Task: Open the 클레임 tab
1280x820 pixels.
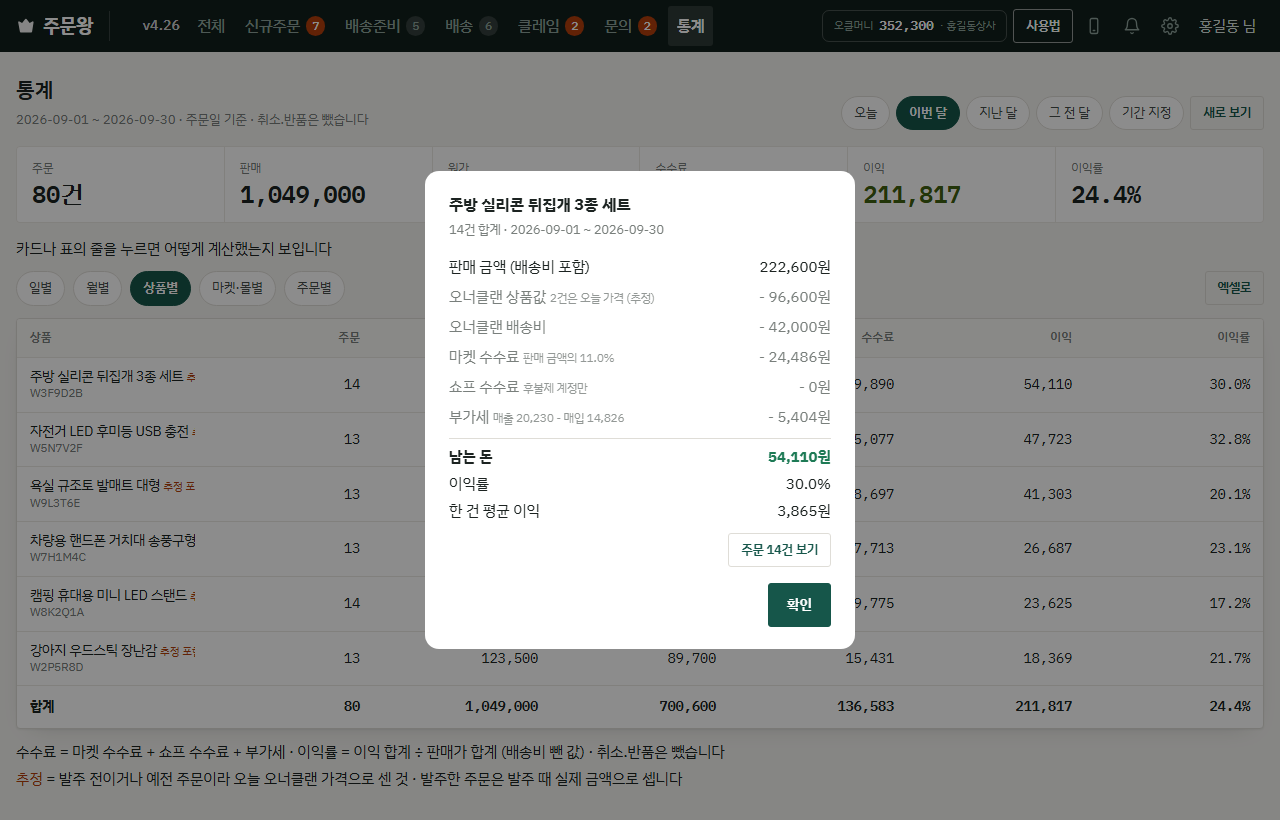Action: (551, 26)
